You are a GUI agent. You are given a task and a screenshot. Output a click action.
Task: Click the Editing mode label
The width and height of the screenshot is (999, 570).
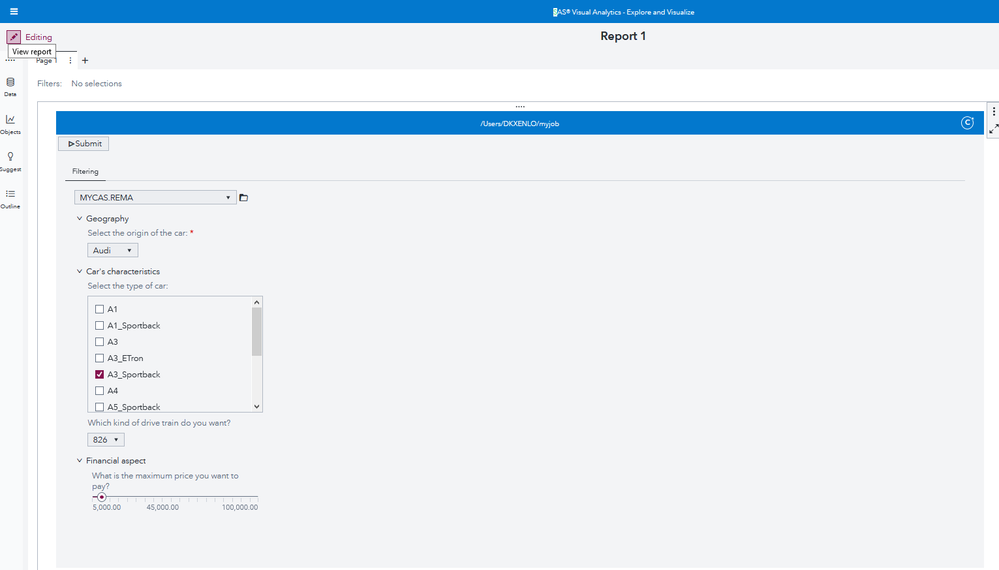point(38,37)
